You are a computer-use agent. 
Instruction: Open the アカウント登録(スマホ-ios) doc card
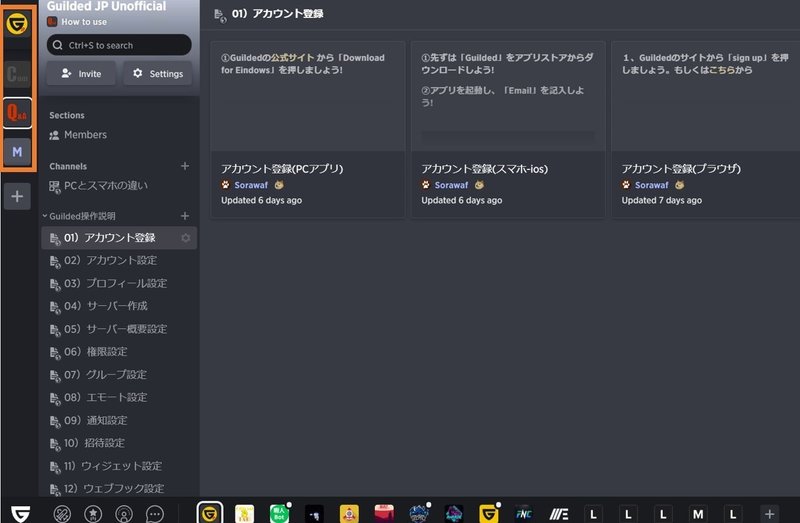[x=508, y=130]
